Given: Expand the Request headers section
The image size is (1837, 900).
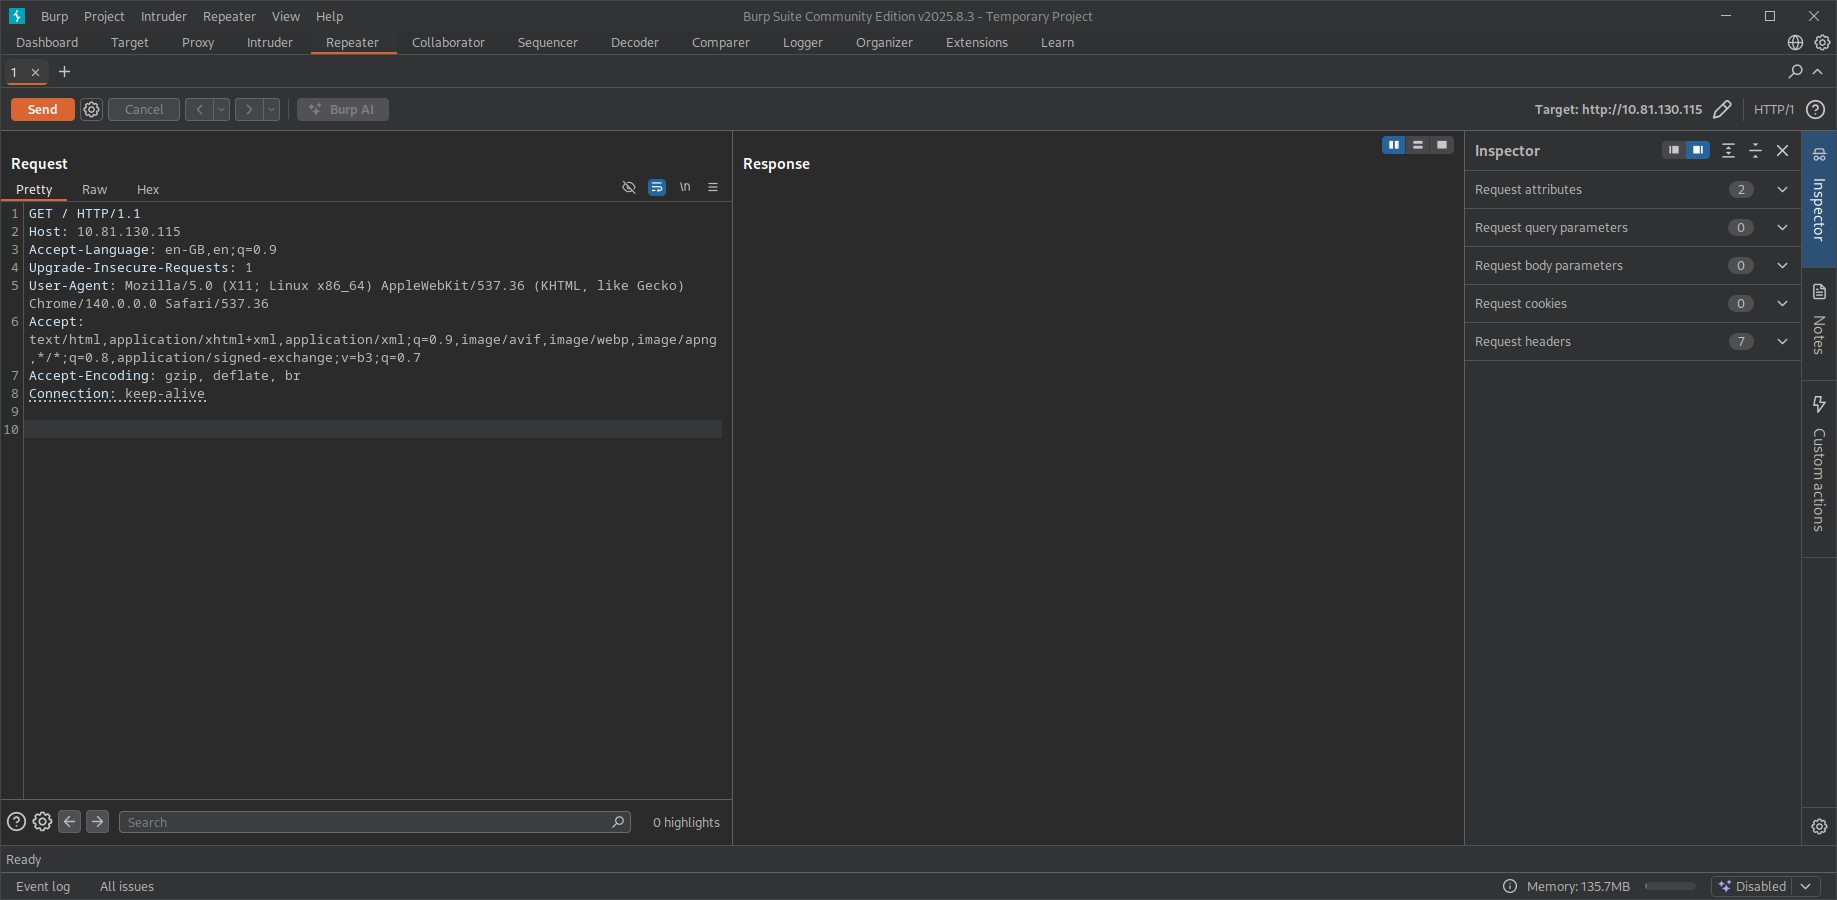Looking at the screenshot, I should pos(1781,341).
